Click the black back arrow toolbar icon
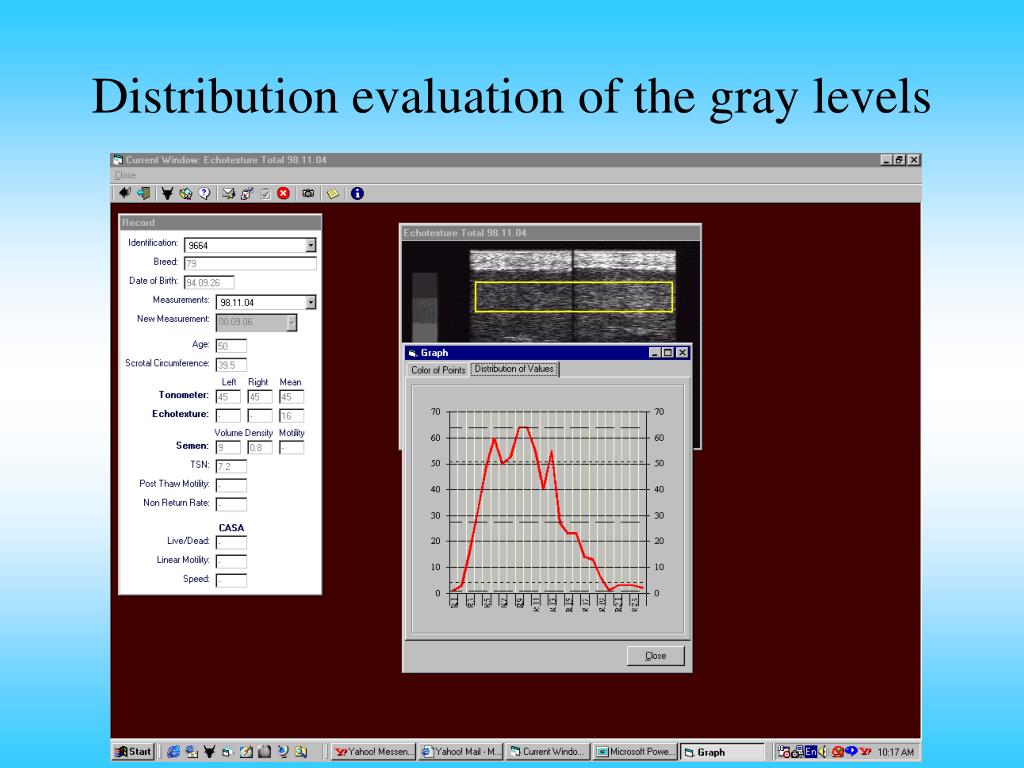 click(124, 193)
